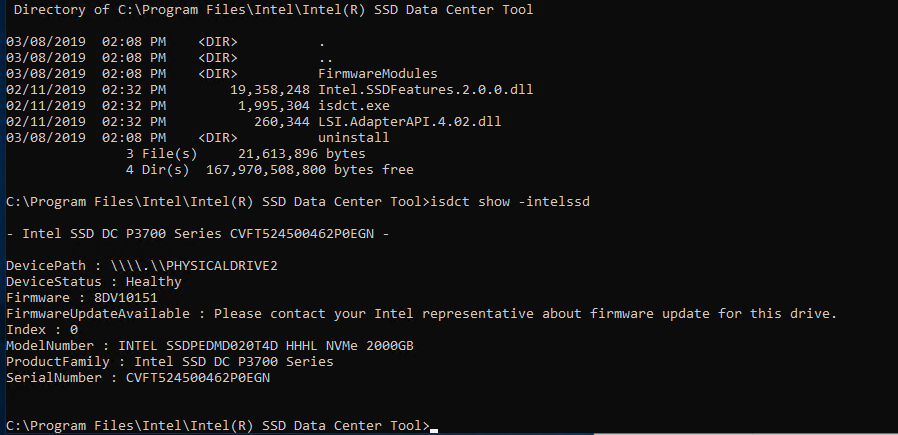Click the ProductFamily Intel SSD DC P3700 line
This screenshot has height=435, width=898.
[x=169, y=362]
